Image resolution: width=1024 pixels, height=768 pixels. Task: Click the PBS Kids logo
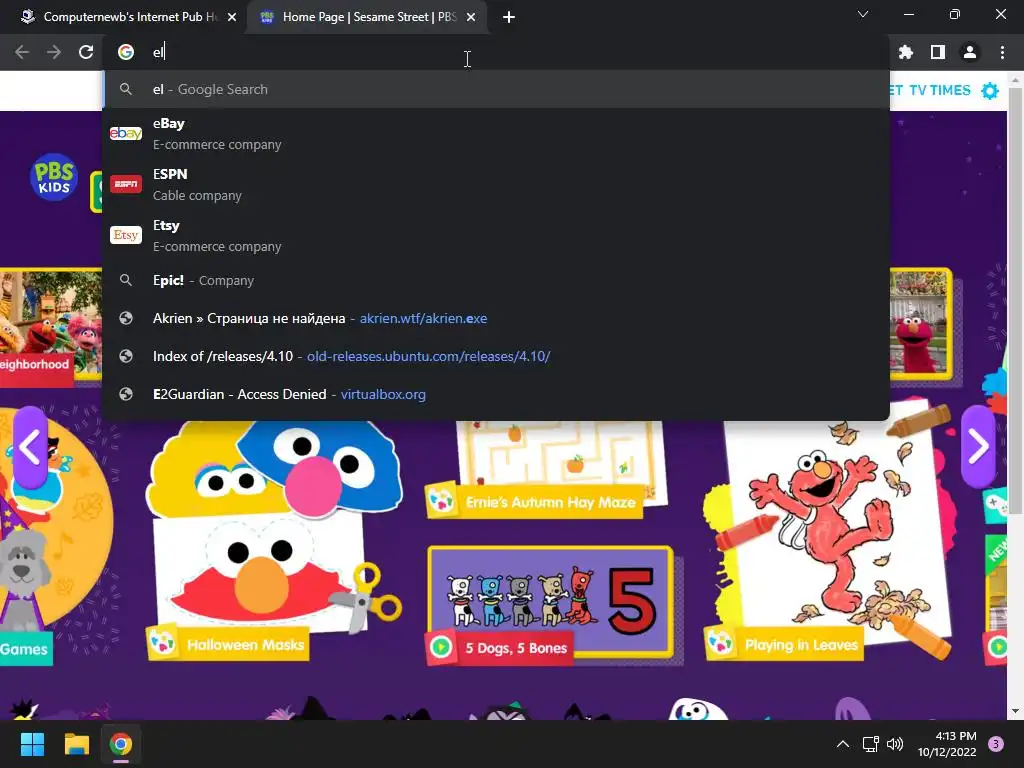pos(54,177)
